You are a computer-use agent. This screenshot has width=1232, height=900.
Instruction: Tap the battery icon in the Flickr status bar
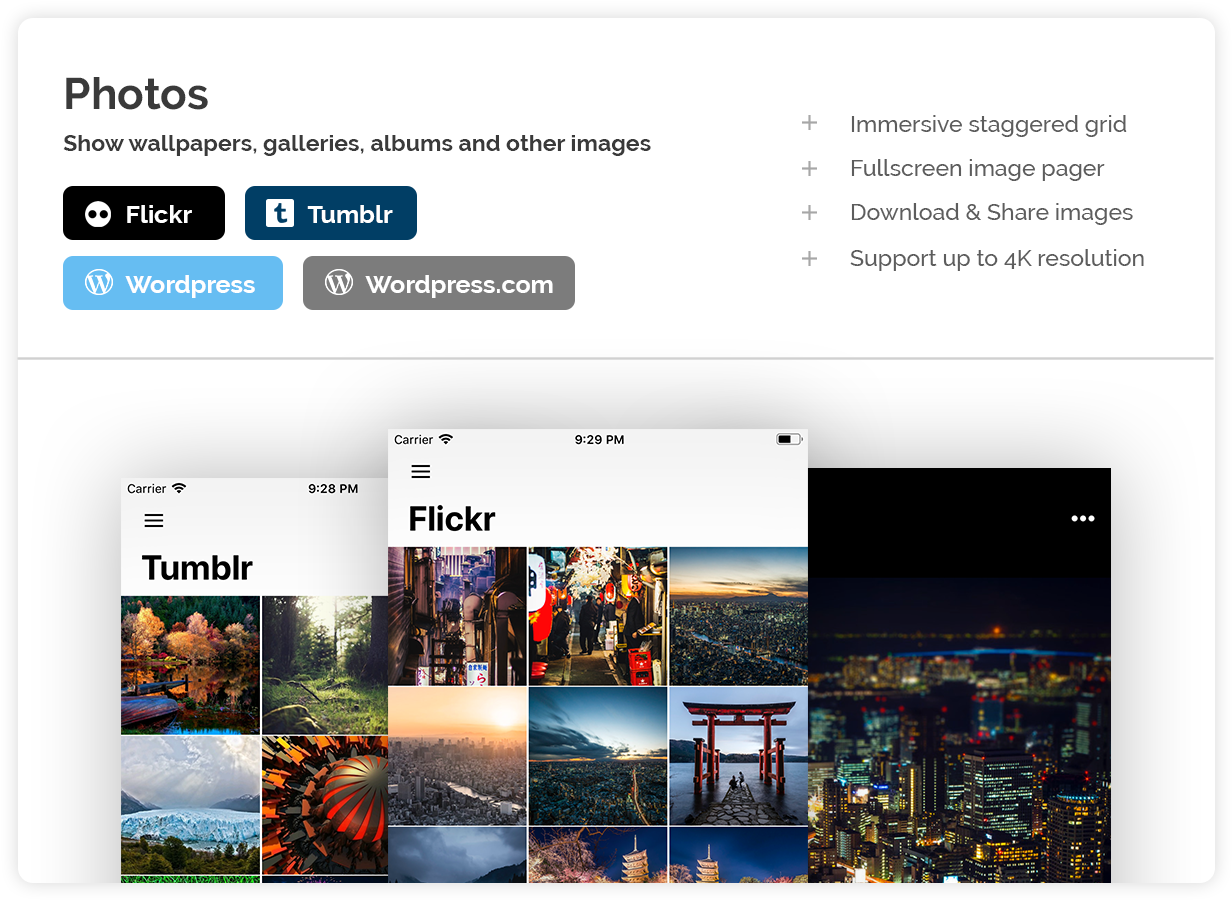pyautogui.click(x=790, y=439)
